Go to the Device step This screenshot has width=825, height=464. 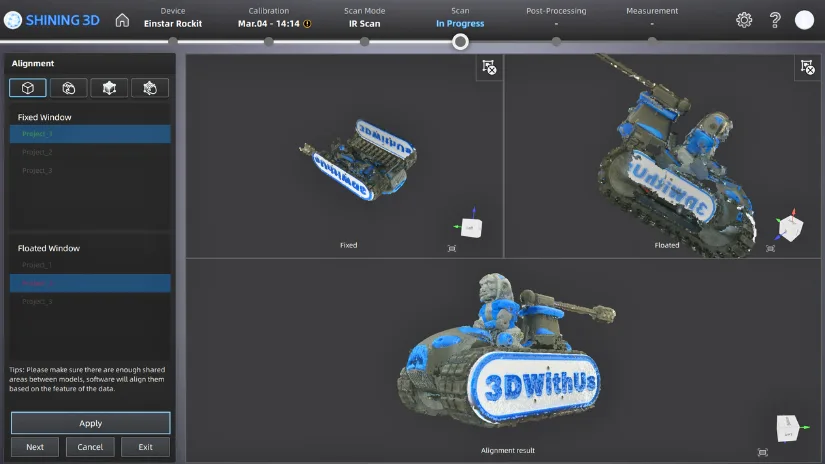173,17
